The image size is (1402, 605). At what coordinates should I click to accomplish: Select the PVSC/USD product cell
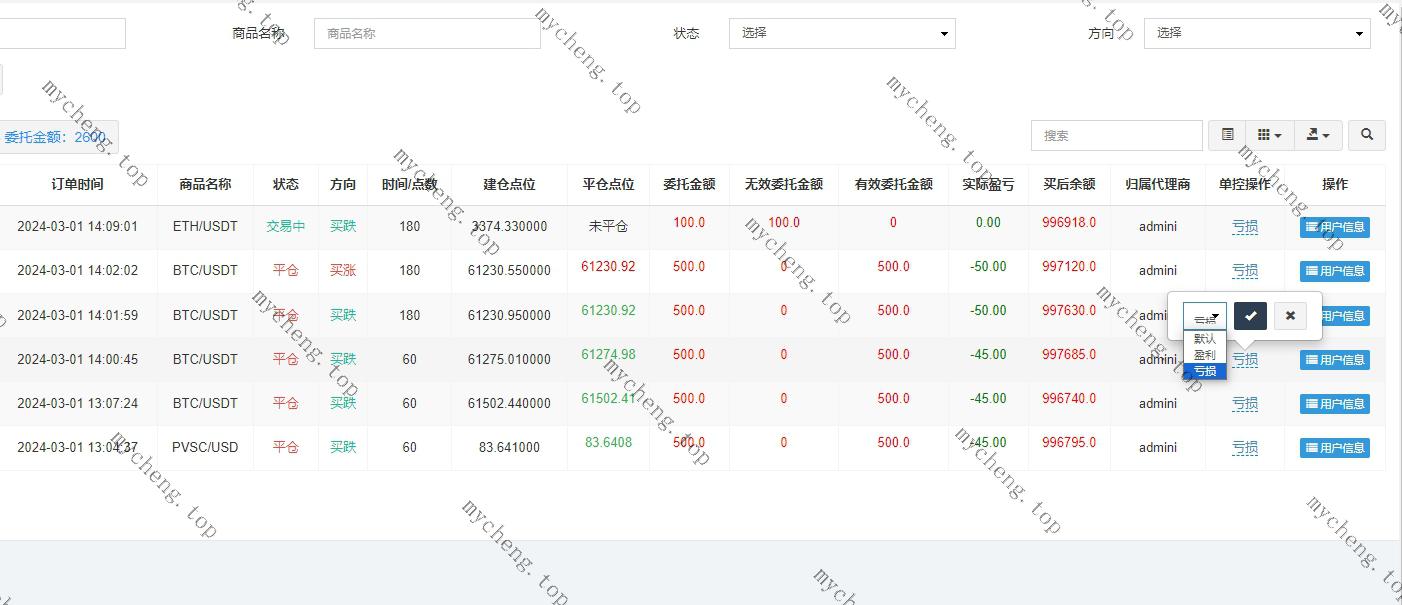(x=205, y=447)
